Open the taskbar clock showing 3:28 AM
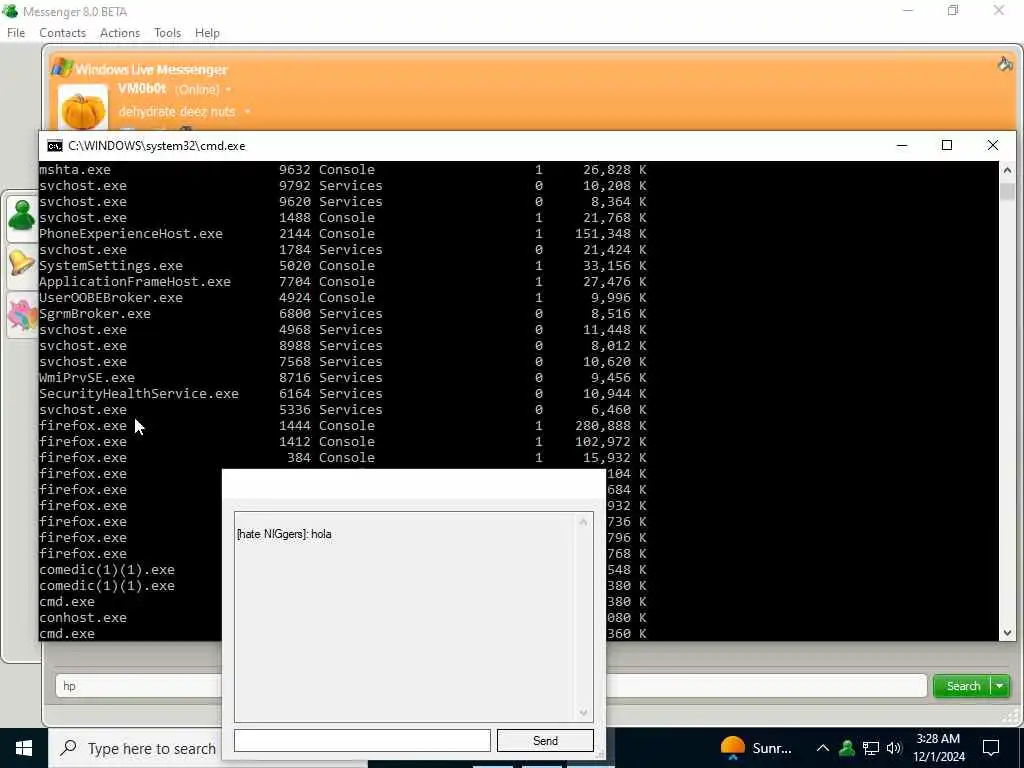This screenshot has width=1024, height=768. coord(938,748)
